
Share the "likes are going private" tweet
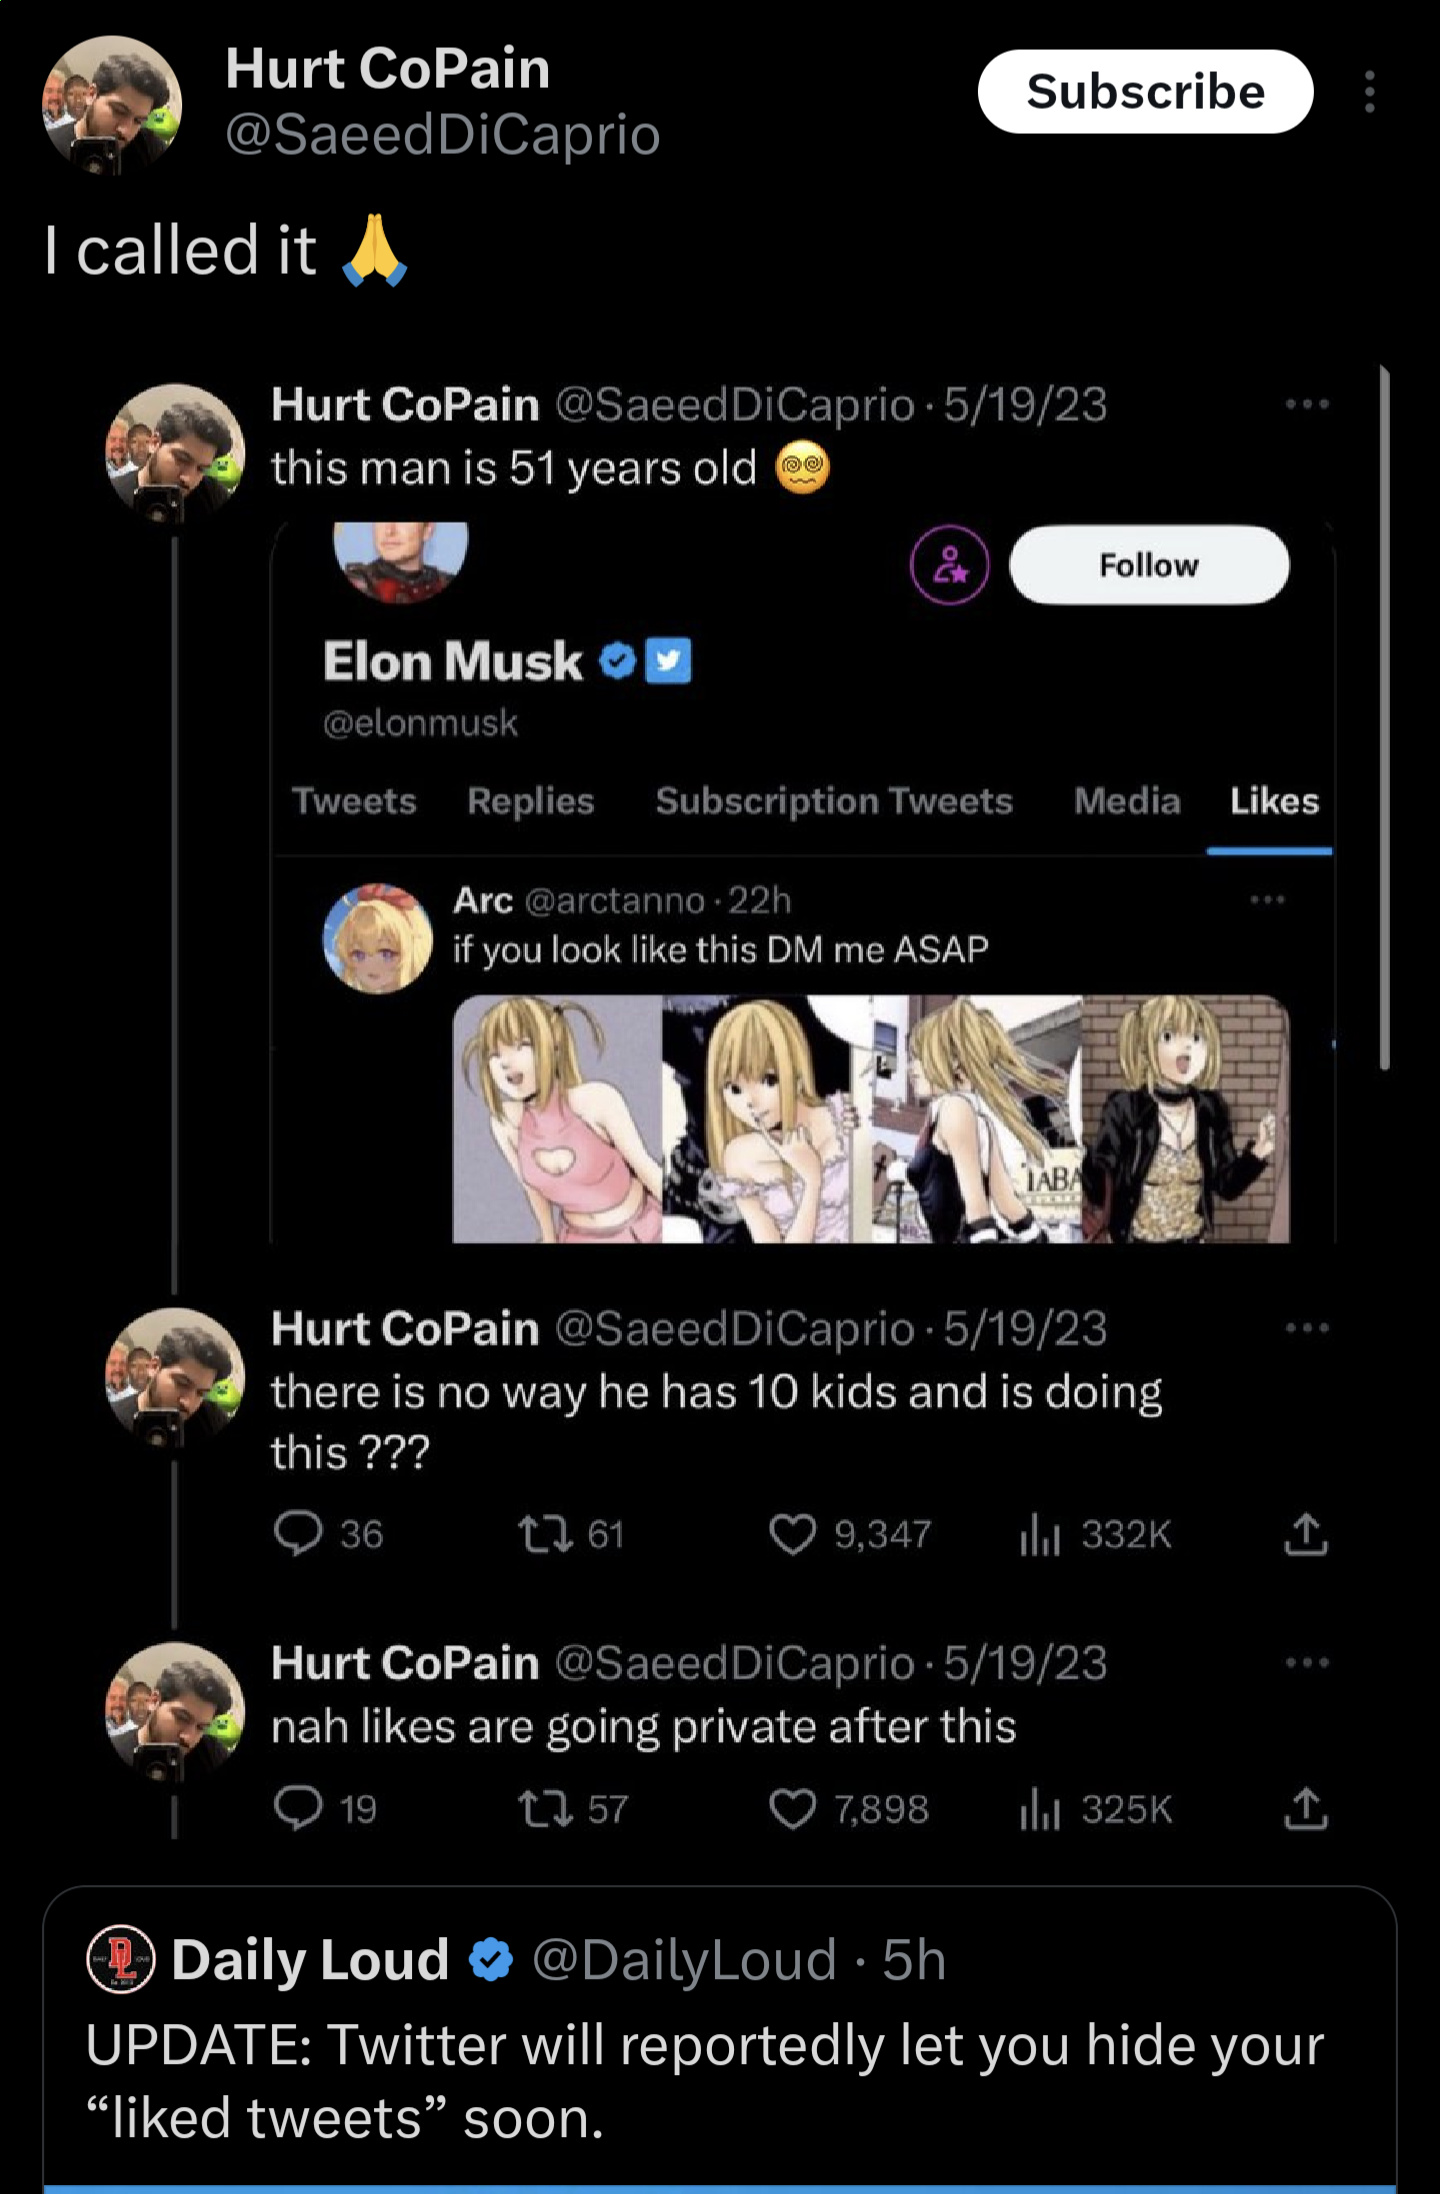pyautogui.click(x=1305, y=1809)
